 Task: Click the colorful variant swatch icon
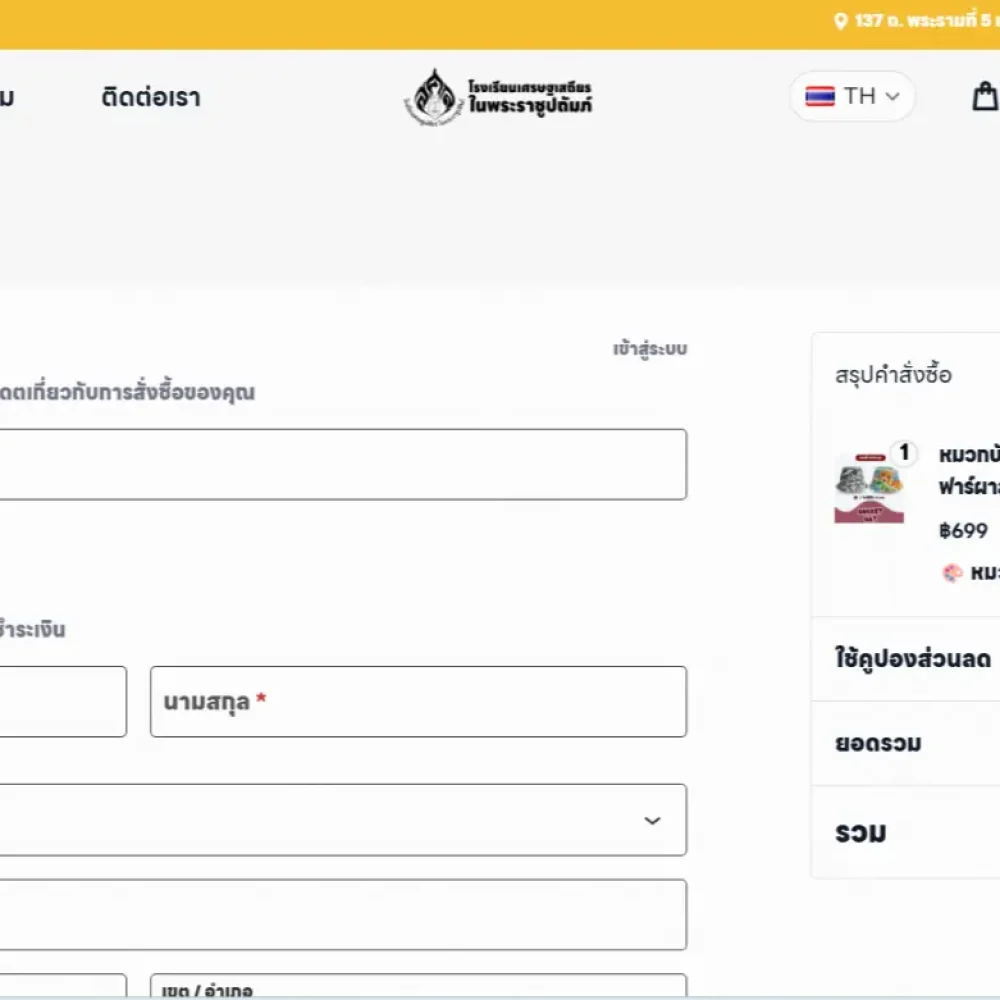tap(952, 573)
